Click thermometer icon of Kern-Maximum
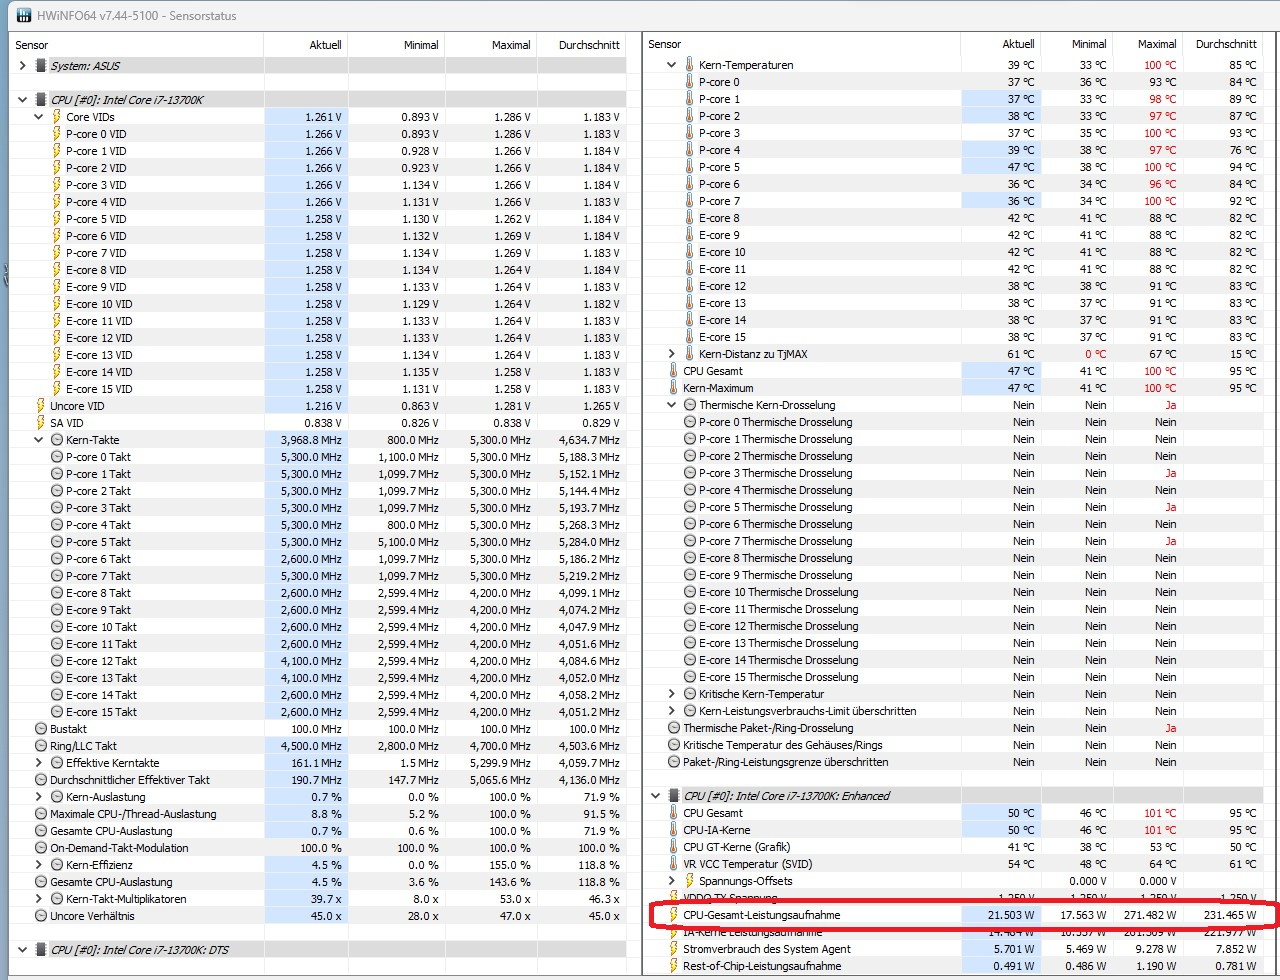Screen dimensions: 1280x980 click(x=673, y=388)
